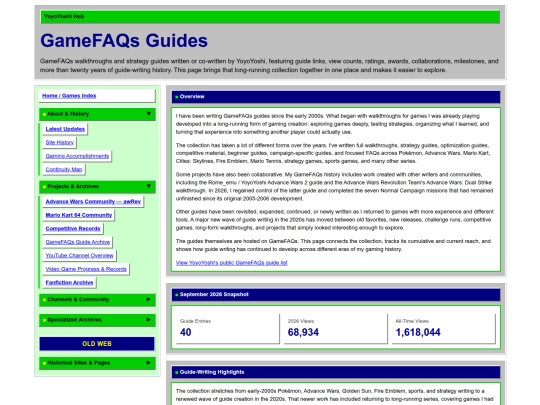View YoyoYoshi's public GameFAQs guide list

(x=231, y=263)
